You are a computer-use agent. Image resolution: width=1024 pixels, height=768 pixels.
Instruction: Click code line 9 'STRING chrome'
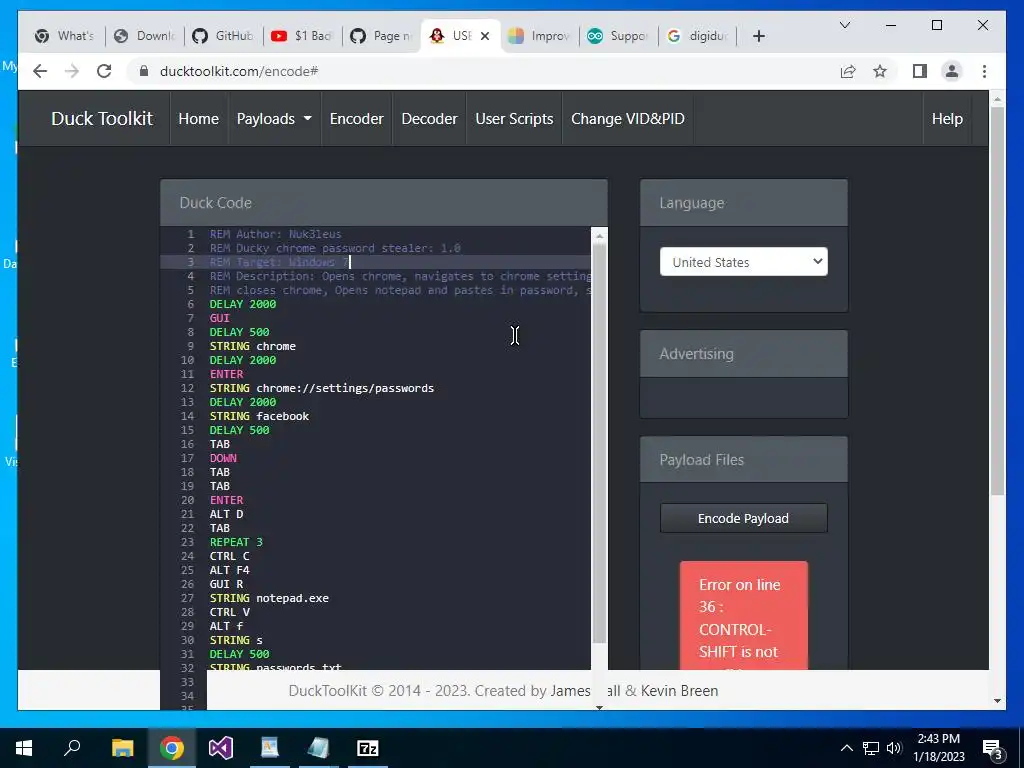[253, 346]
